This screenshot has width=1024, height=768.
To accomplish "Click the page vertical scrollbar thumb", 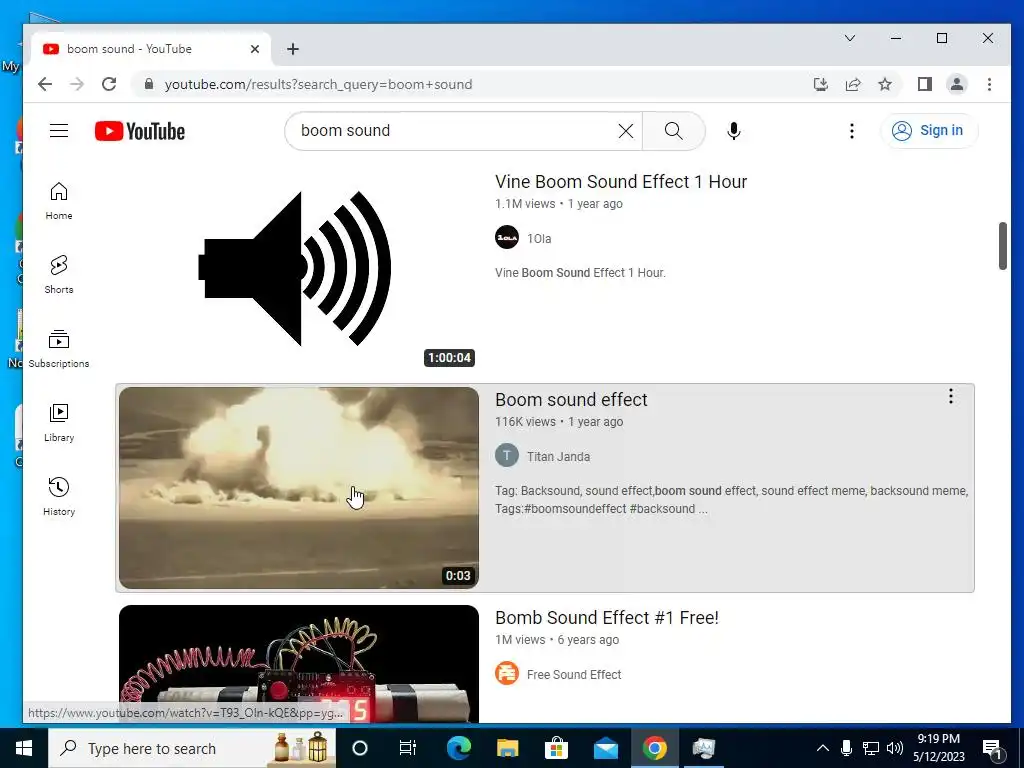I will tap(1002, 246).
